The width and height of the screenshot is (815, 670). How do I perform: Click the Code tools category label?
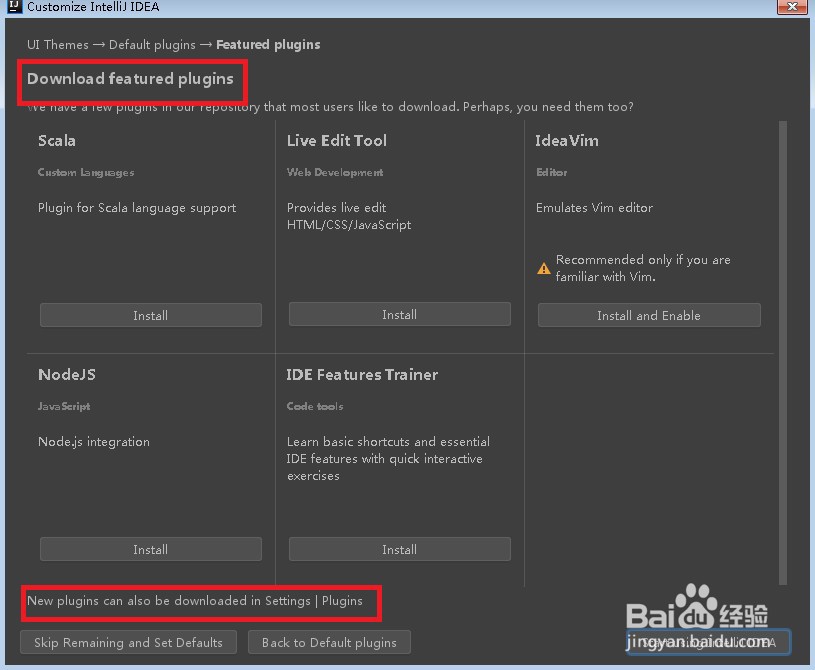click(315, 406)
